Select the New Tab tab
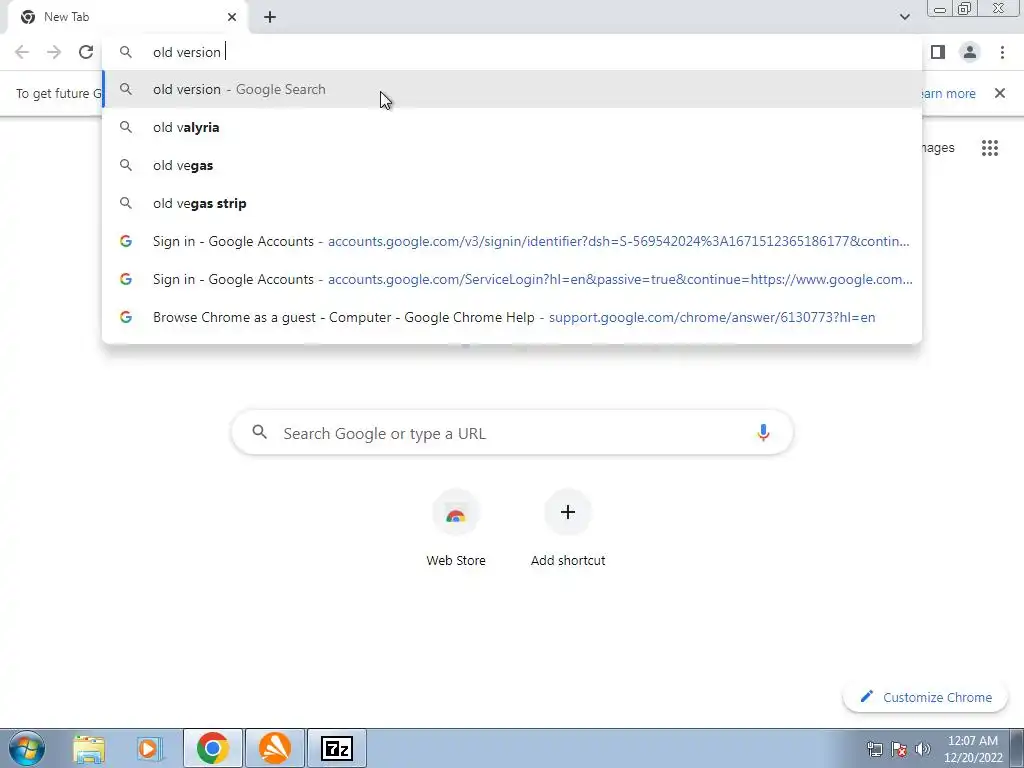Screen dimensions: 1024x768 pyautogui.click(x=128, y=17)
